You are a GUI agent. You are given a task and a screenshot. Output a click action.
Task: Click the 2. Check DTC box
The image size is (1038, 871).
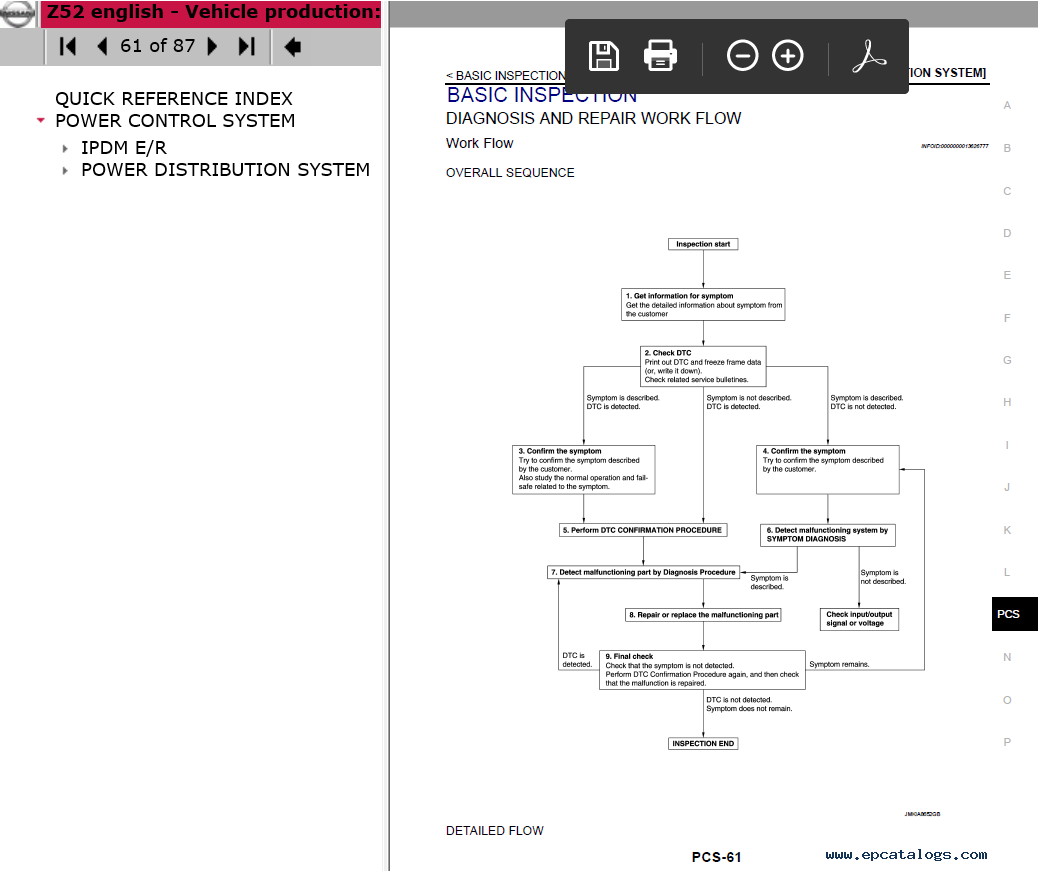pos(703,366)
